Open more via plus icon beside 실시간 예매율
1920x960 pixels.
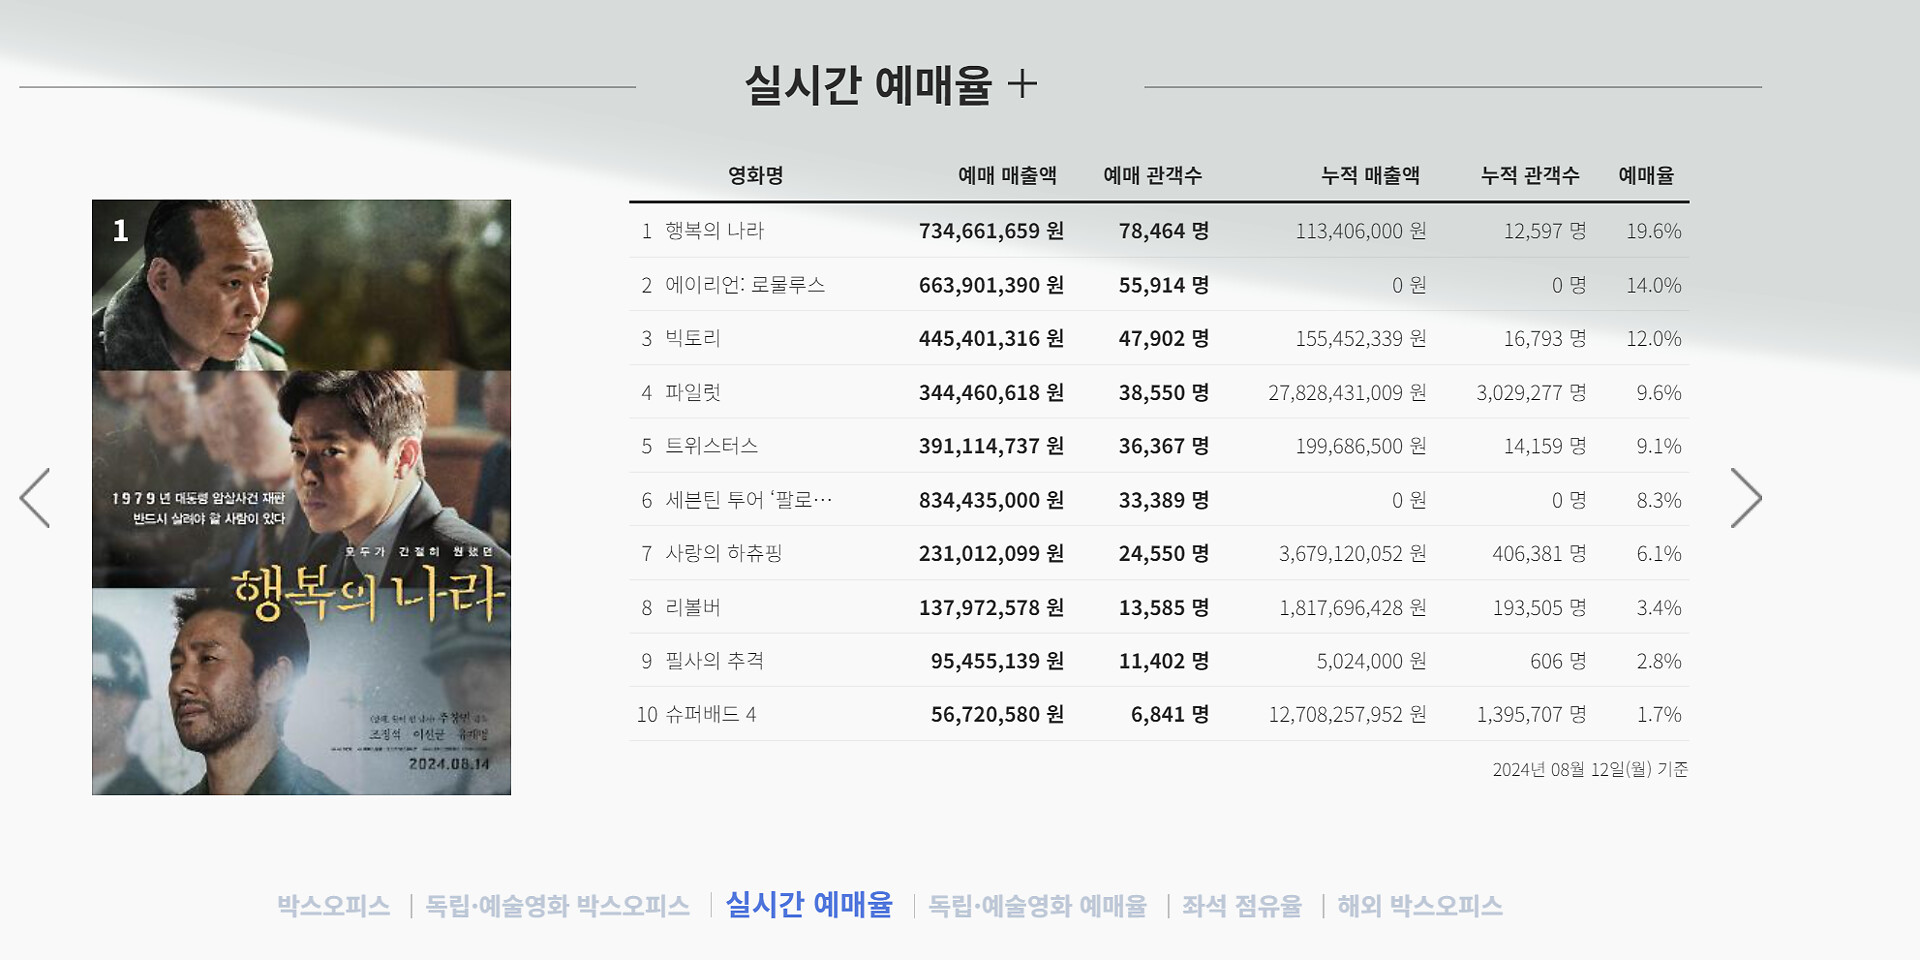[1022, 84]
